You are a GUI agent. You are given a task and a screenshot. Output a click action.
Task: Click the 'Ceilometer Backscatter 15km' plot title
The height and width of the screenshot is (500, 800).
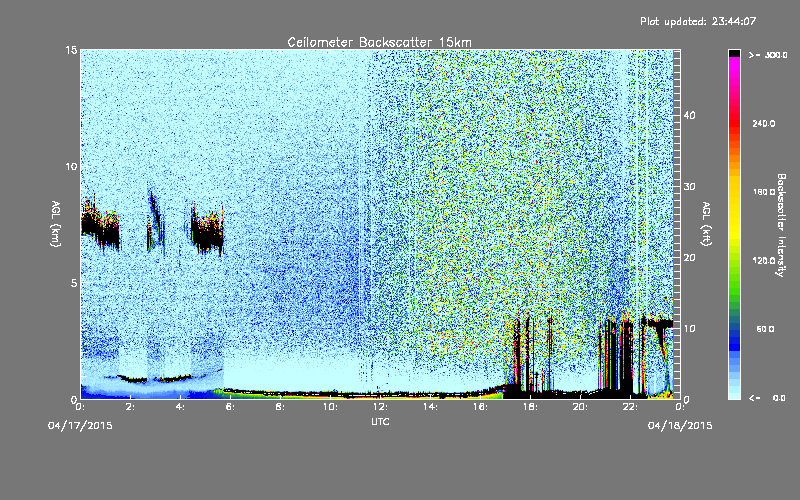click(x=379, y=42)
